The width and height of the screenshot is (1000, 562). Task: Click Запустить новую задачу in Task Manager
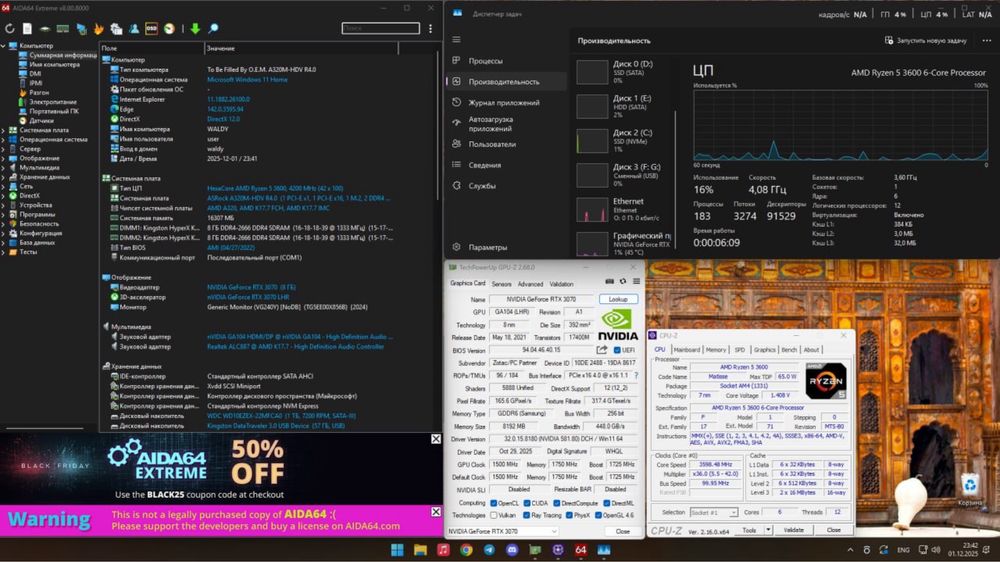(925, 40)
